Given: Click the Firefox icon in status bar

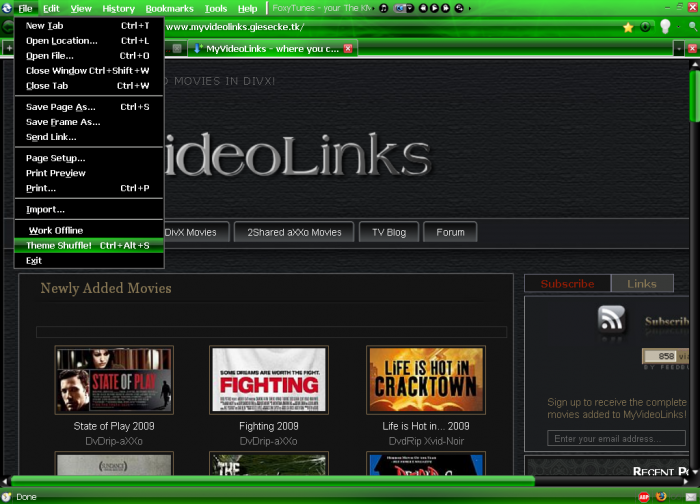Looking at the screenshot, I should (661, 496).
